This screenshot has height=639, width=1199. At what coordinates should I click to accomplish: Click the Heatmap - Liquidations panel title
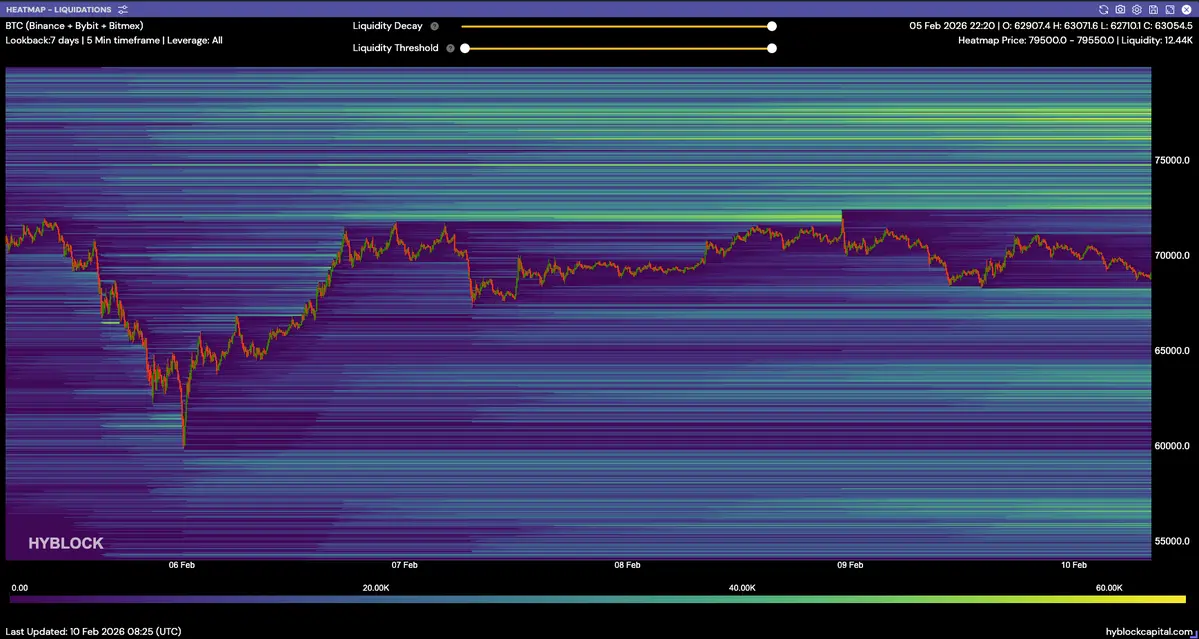[x=58, y=9]
